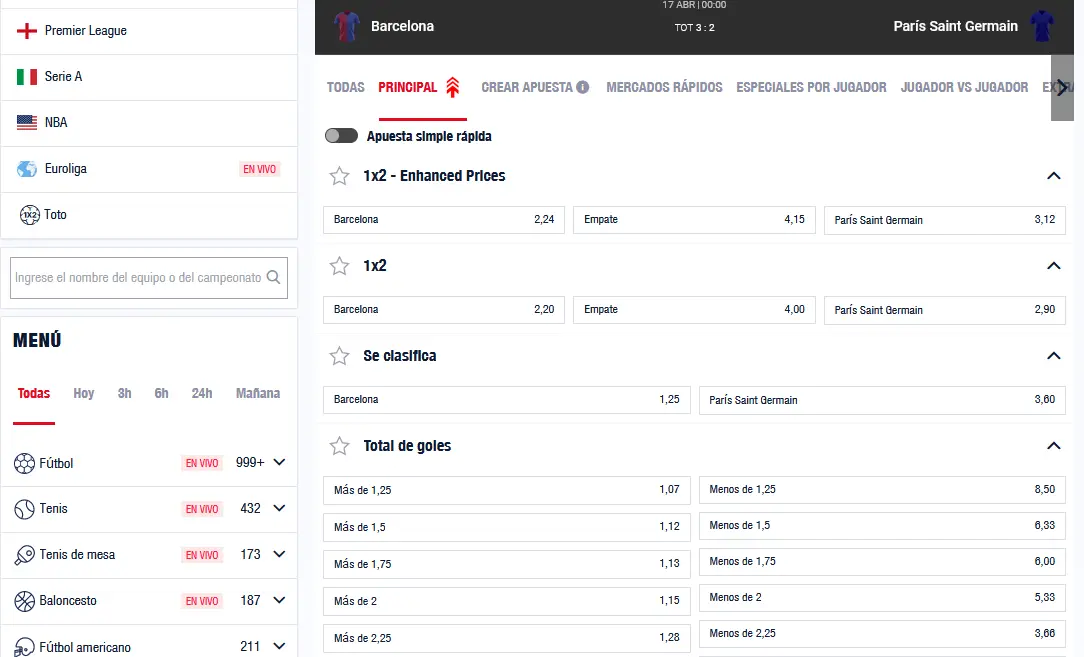The width and height of the screenshot is (1084, 657).
Task: Toggle Apuesta simple rápida switch
Action: 342,136
